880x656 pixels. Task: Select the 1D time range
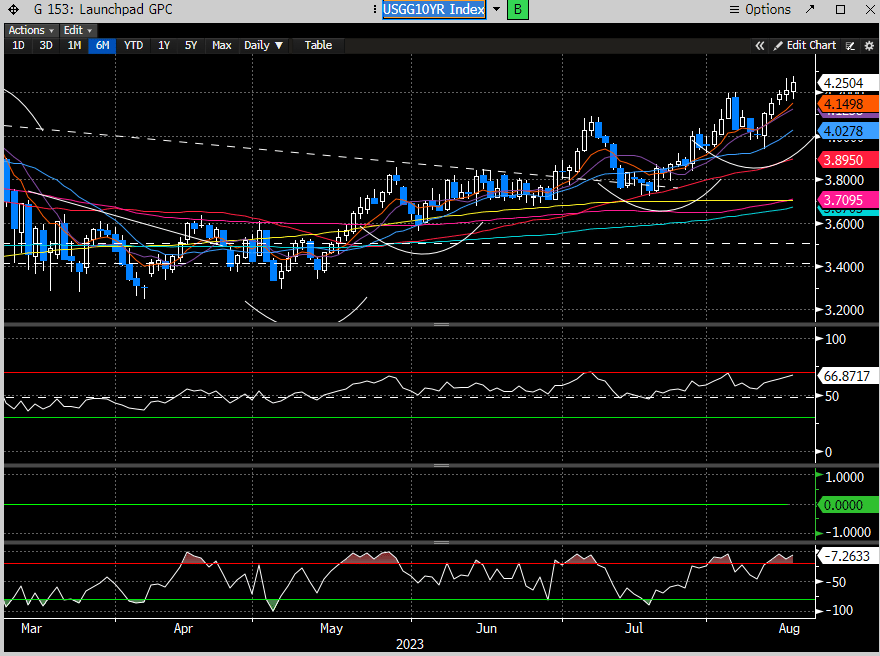[18, 45]
